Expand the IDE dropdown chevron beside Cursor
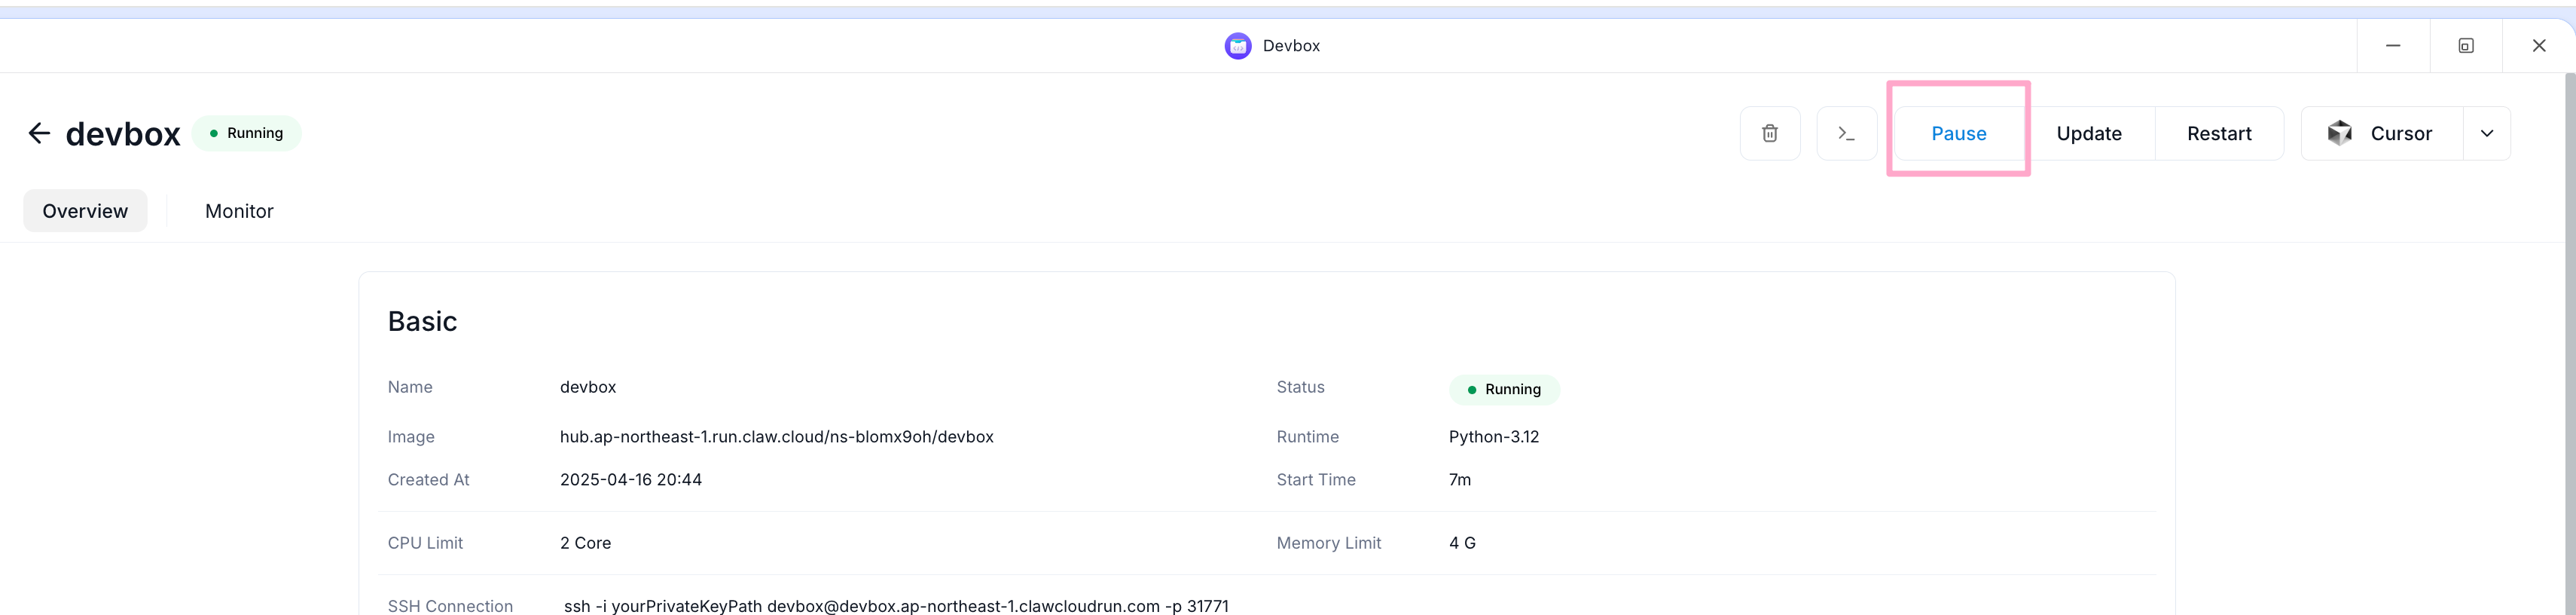The image size is (2576, 615). (x=2486, y=133)
